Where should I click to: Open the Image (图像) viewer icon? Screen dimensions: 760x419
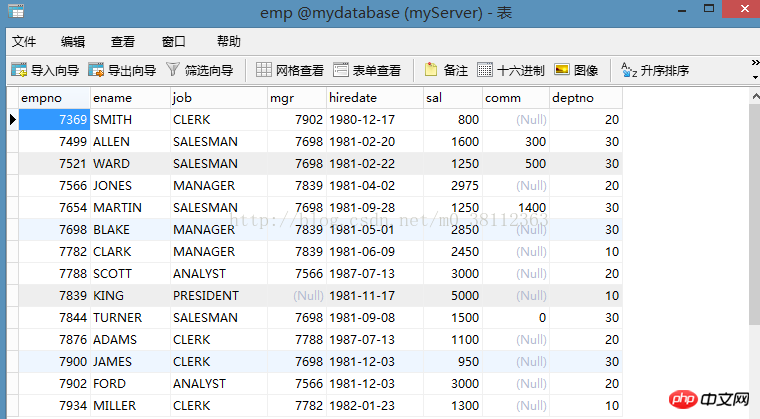[562, 70]
